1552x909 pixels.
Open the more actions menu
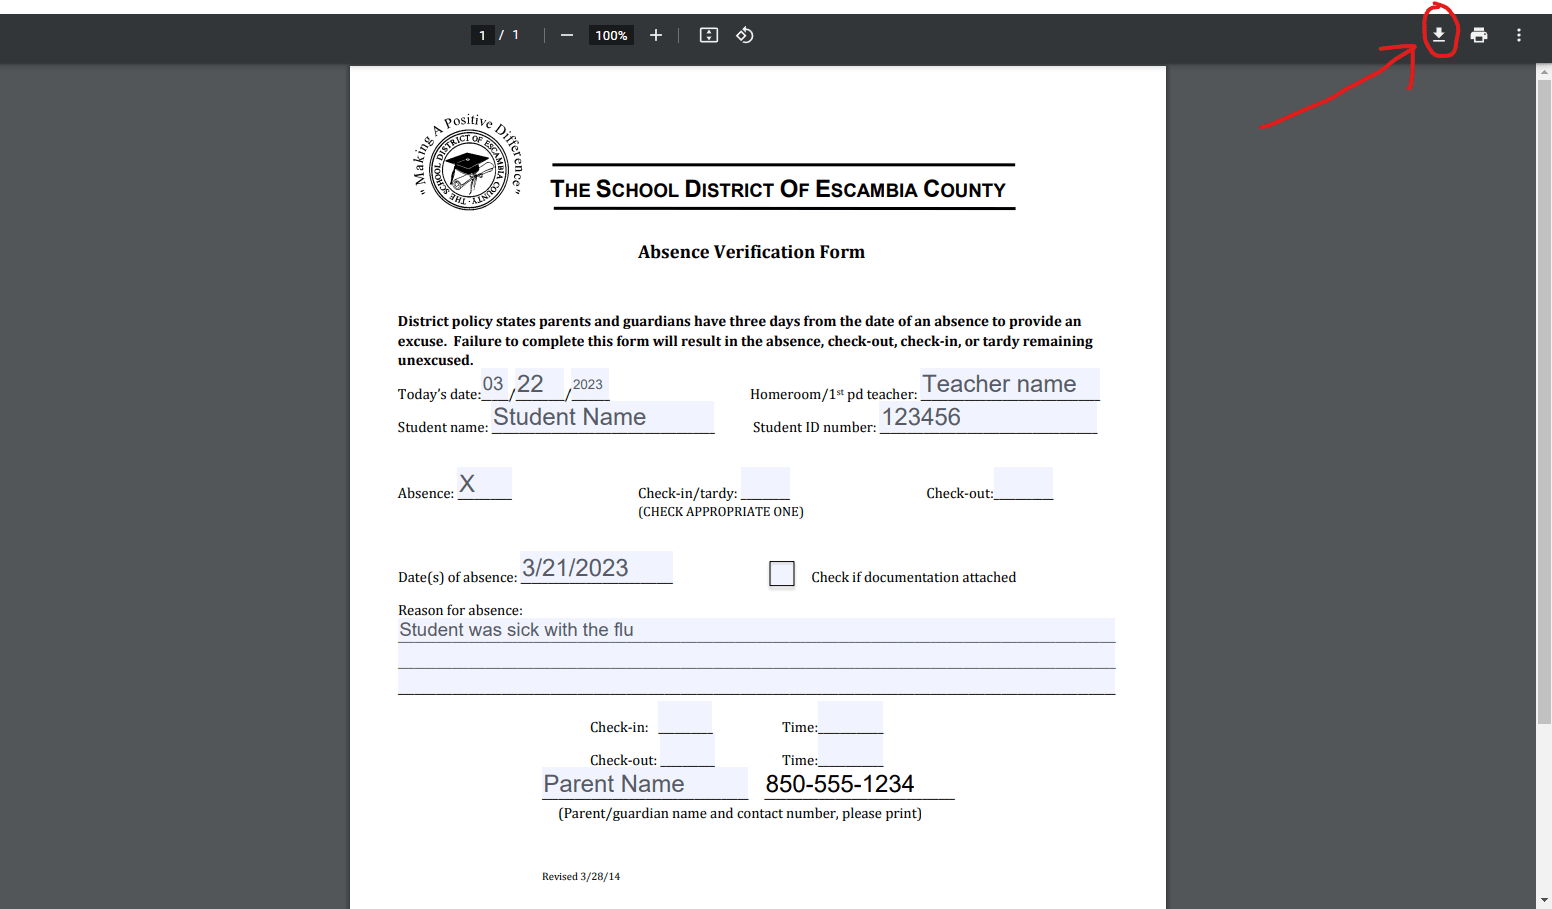pos(1518,35)
